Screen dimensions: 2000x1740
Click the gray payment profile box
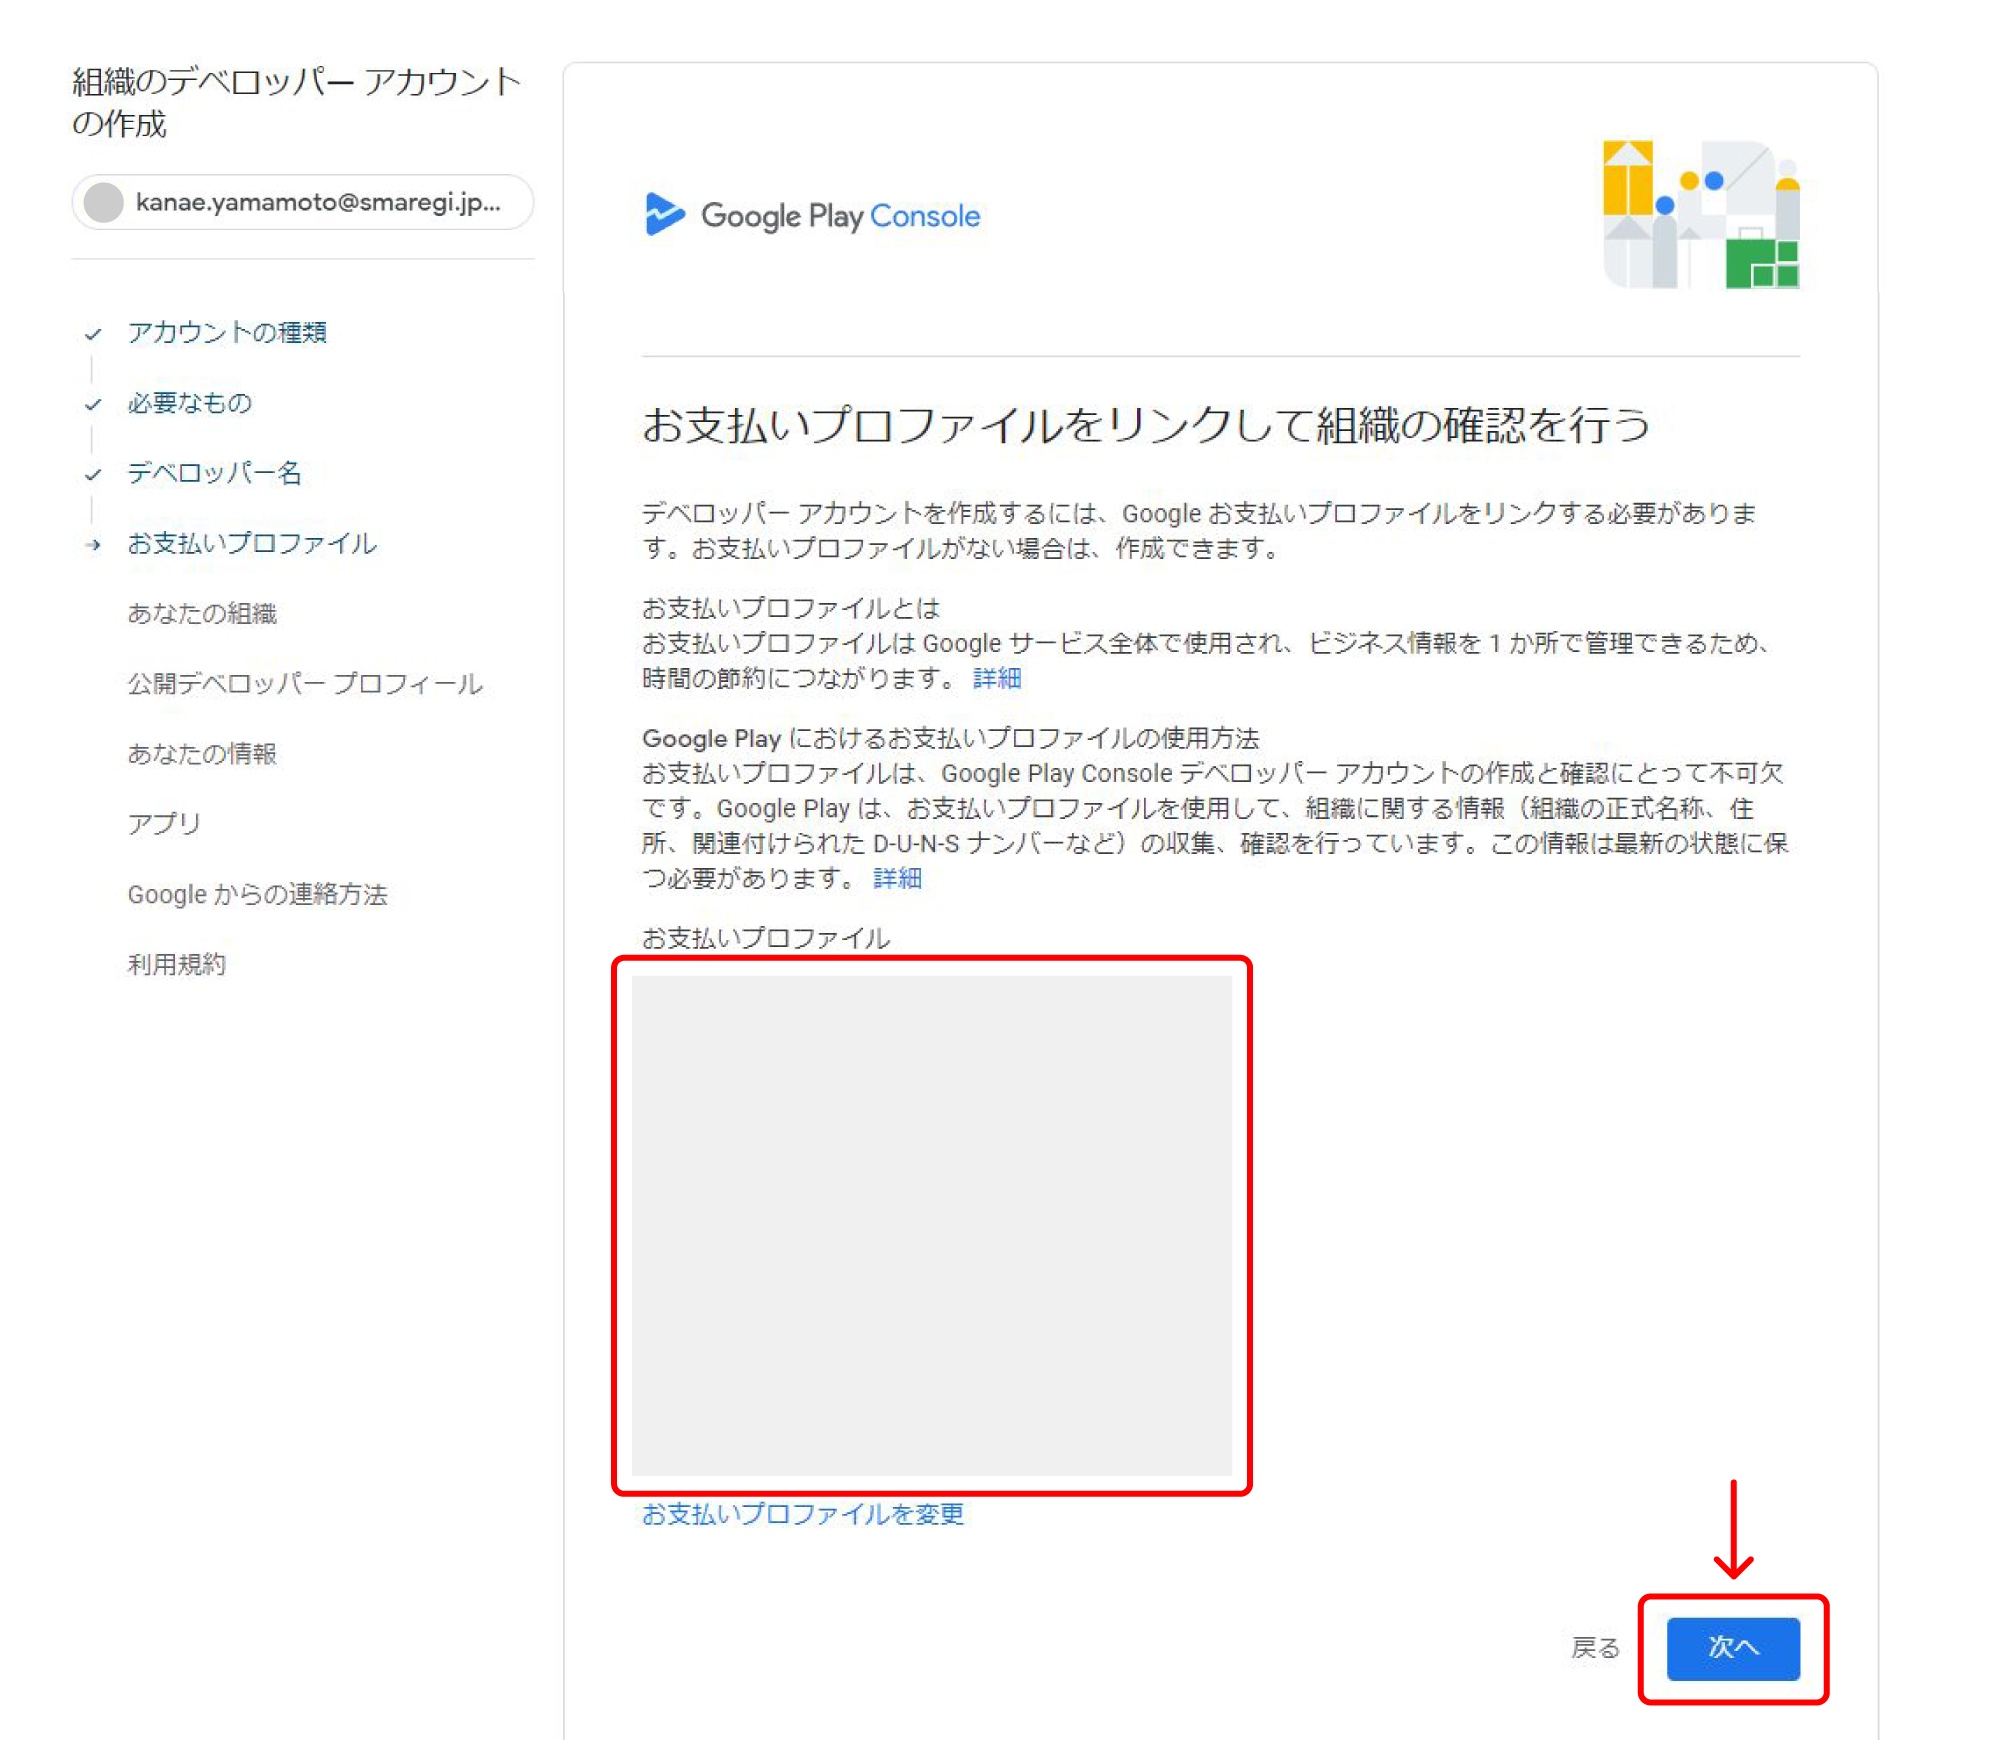[931, 1225]
